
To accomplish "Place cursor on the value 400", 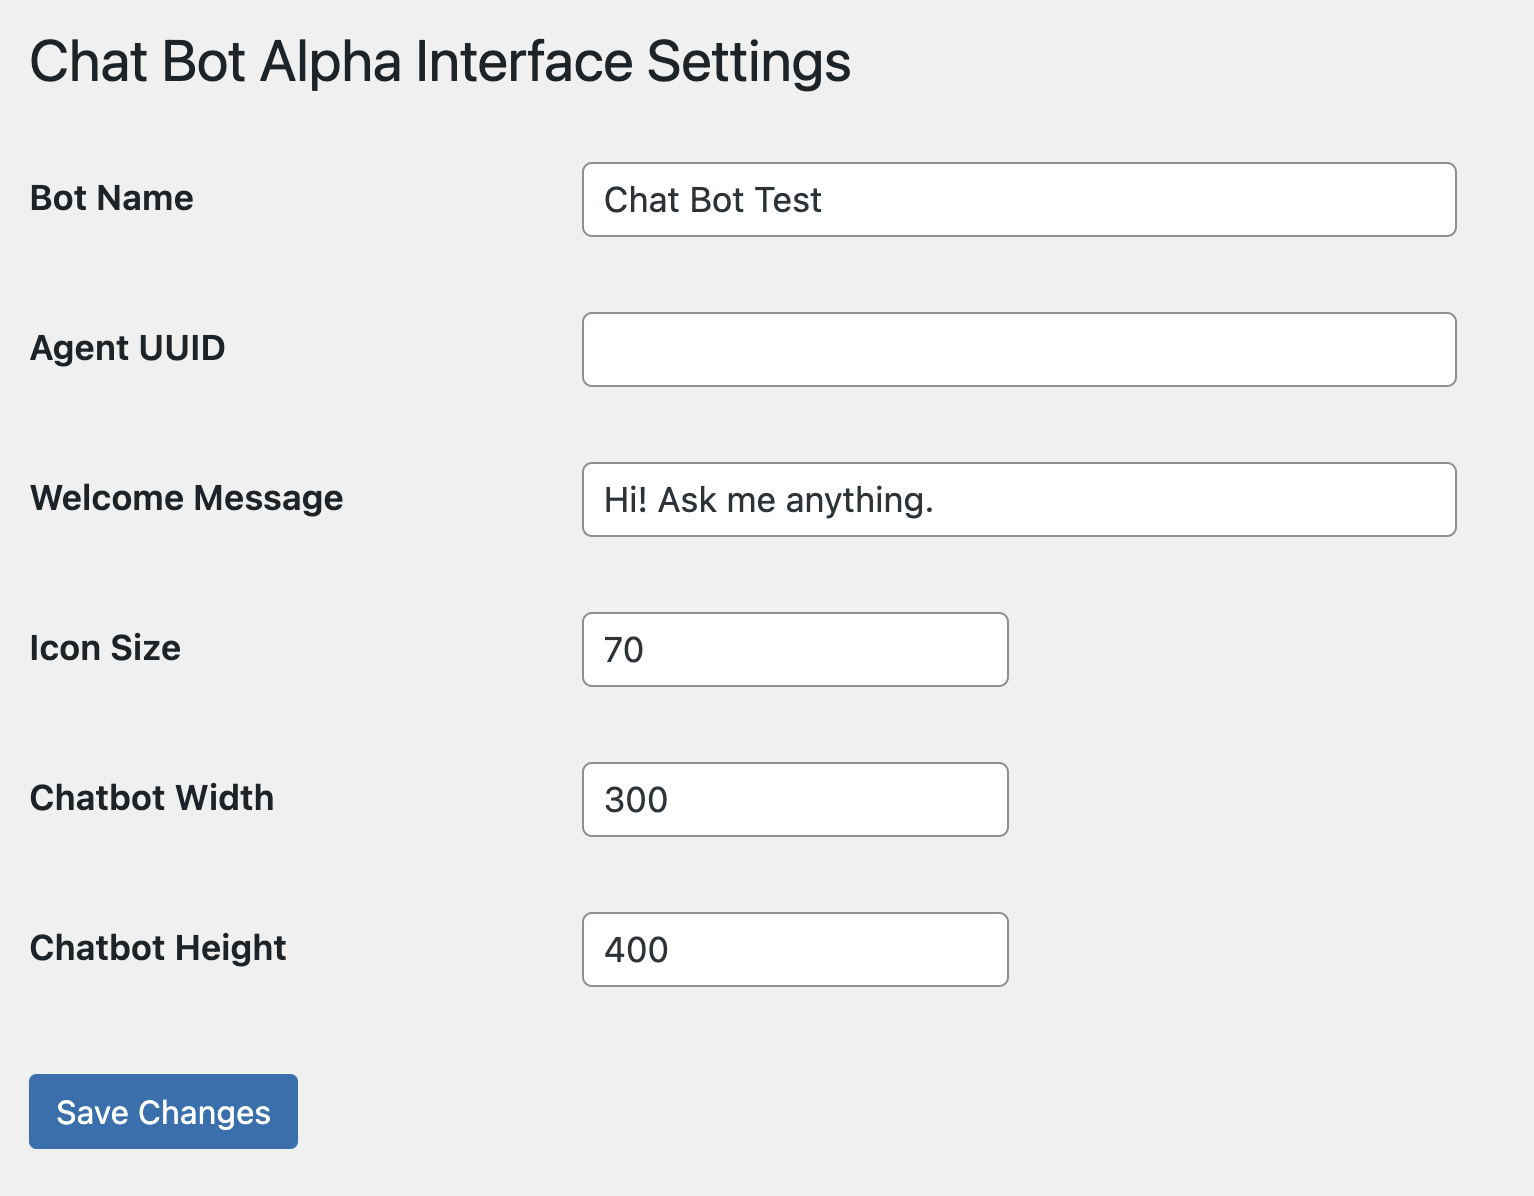I will pyautogui.click(x=636, y=950).
